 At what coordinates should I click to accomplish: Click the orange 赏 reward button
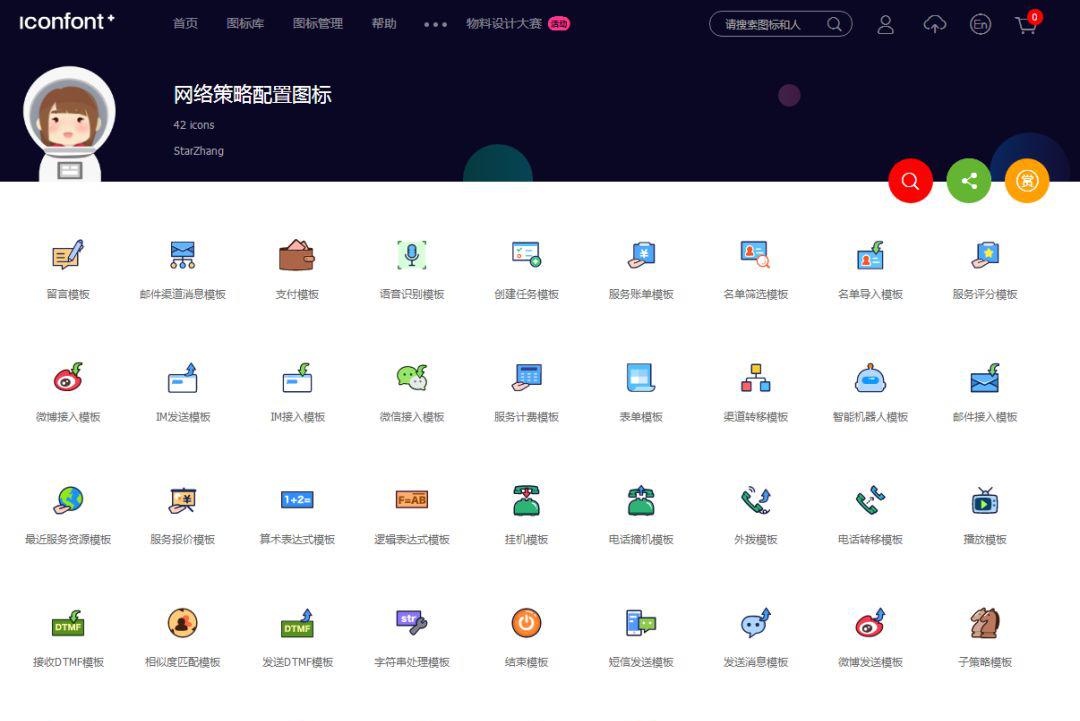1027,180
